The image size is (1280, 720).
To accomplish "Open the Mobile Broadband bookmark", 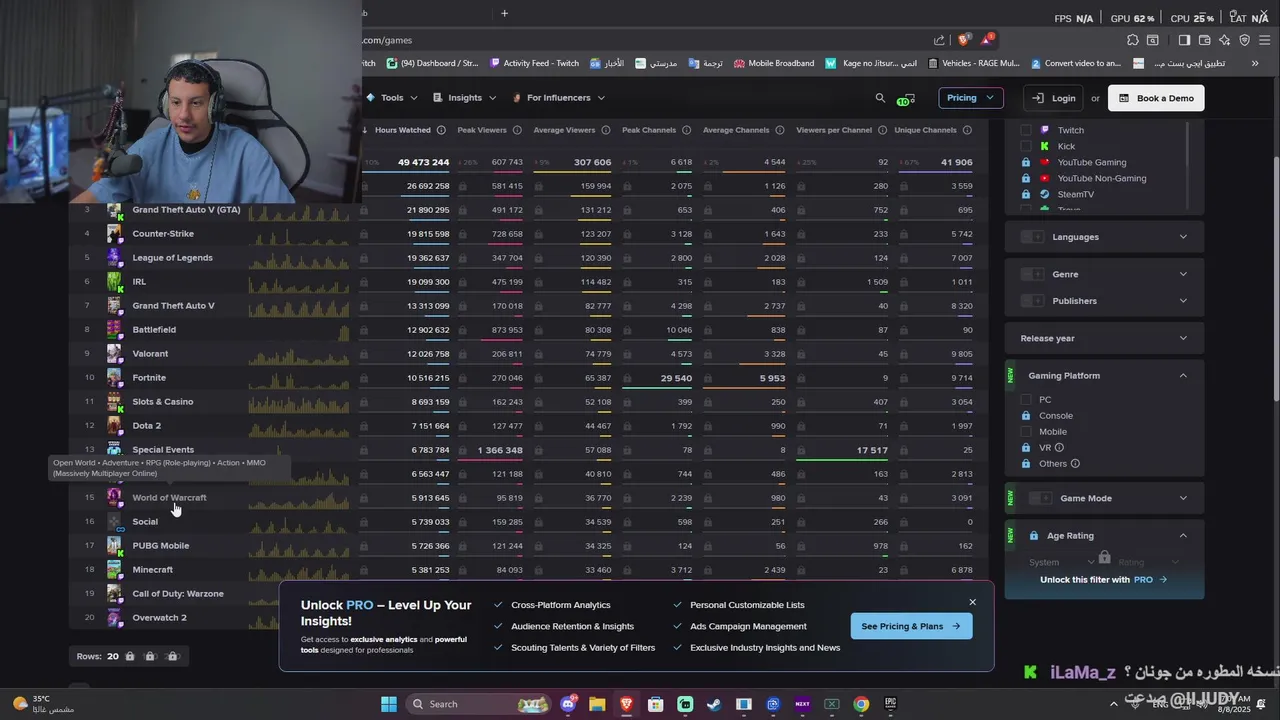I will point(774,63).
